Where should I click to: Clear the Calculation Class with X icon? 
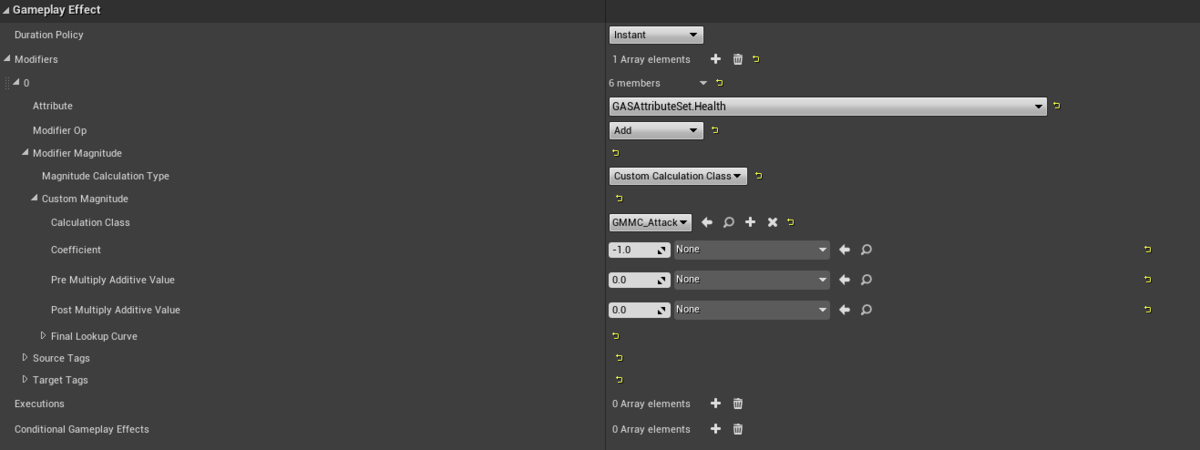pos(772,222)
